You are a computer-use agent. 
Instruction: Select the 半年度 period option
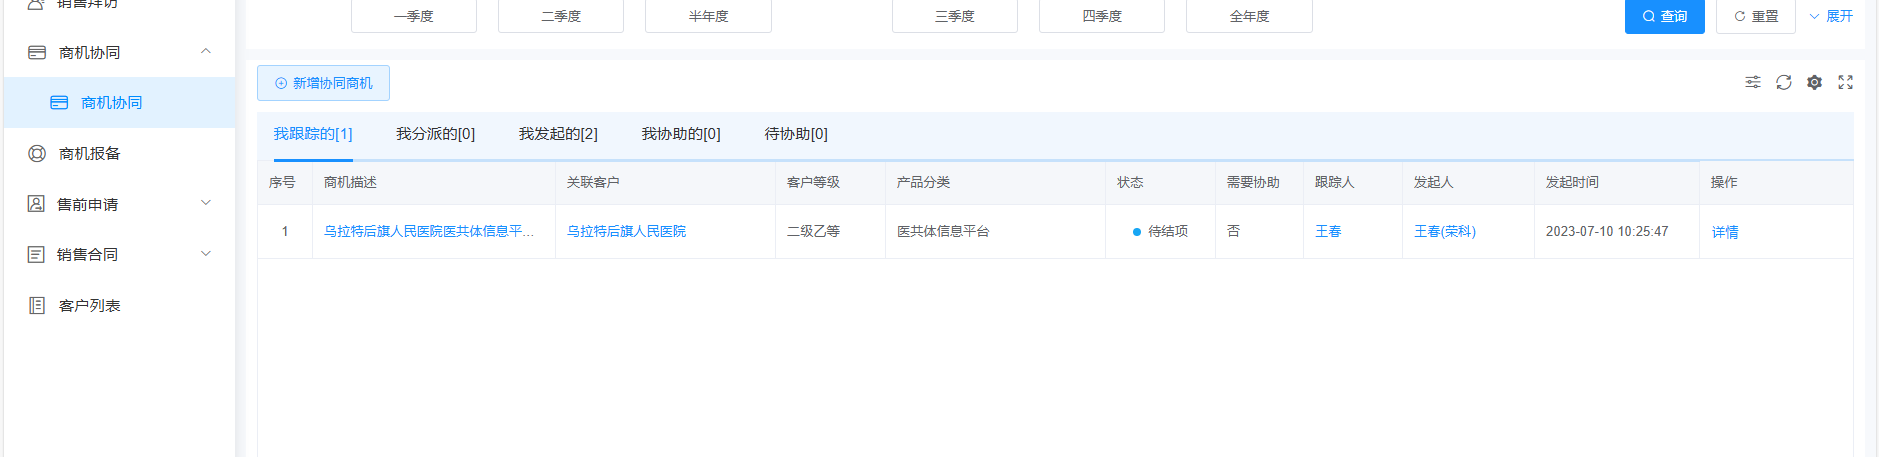pos(708,16)
